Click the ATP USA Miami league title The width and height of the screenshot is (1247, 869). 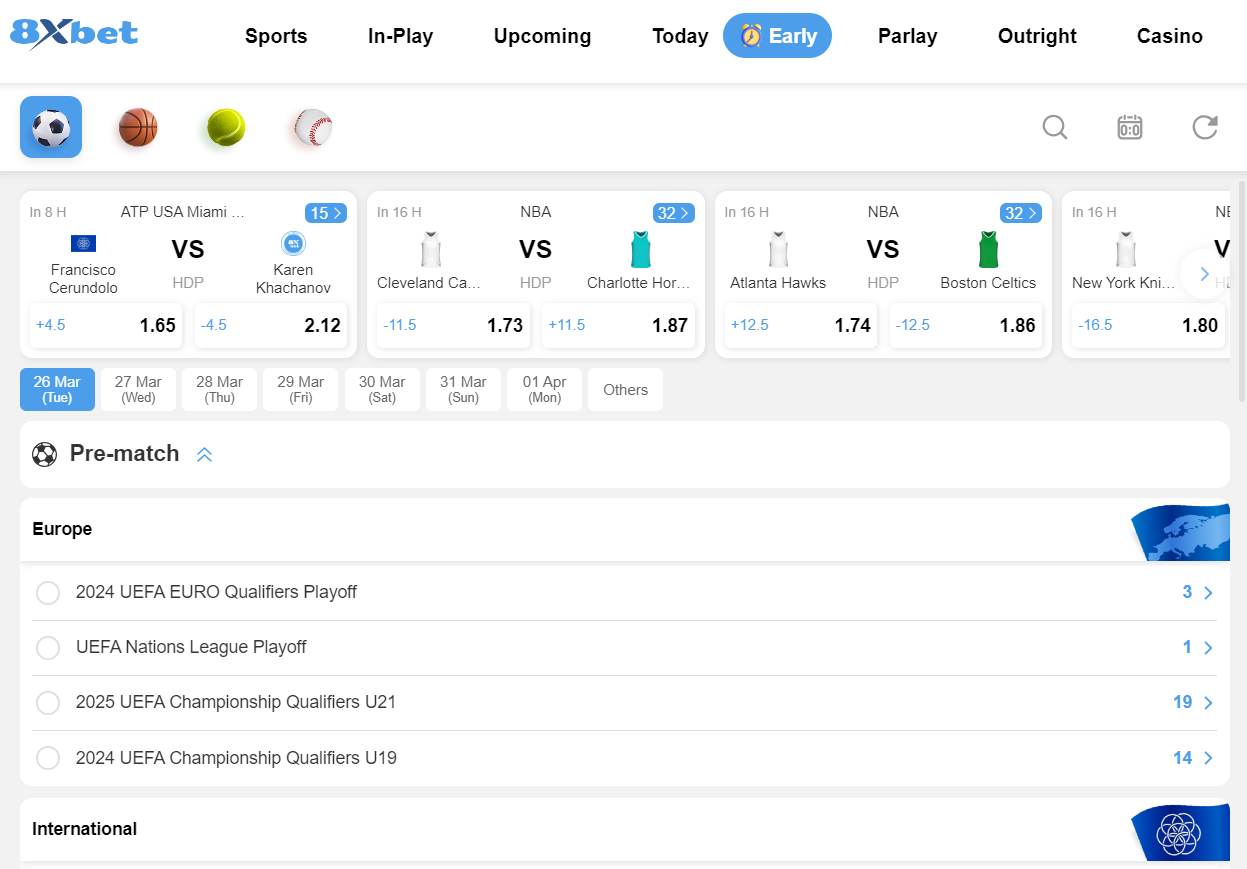(183, 212)
